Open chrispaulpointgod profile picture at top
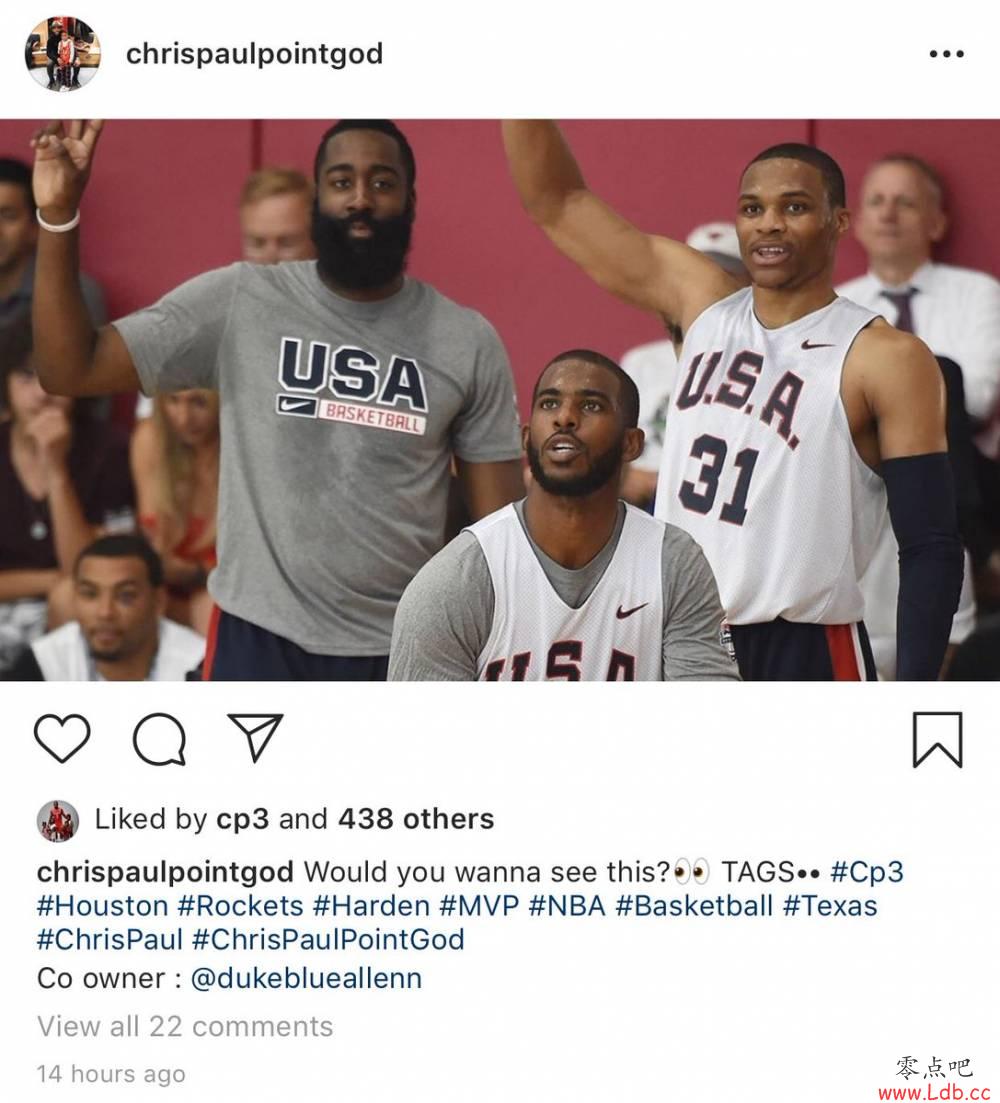The width and height of the screenshot is (1000, 1103). [x=63, y=54]
